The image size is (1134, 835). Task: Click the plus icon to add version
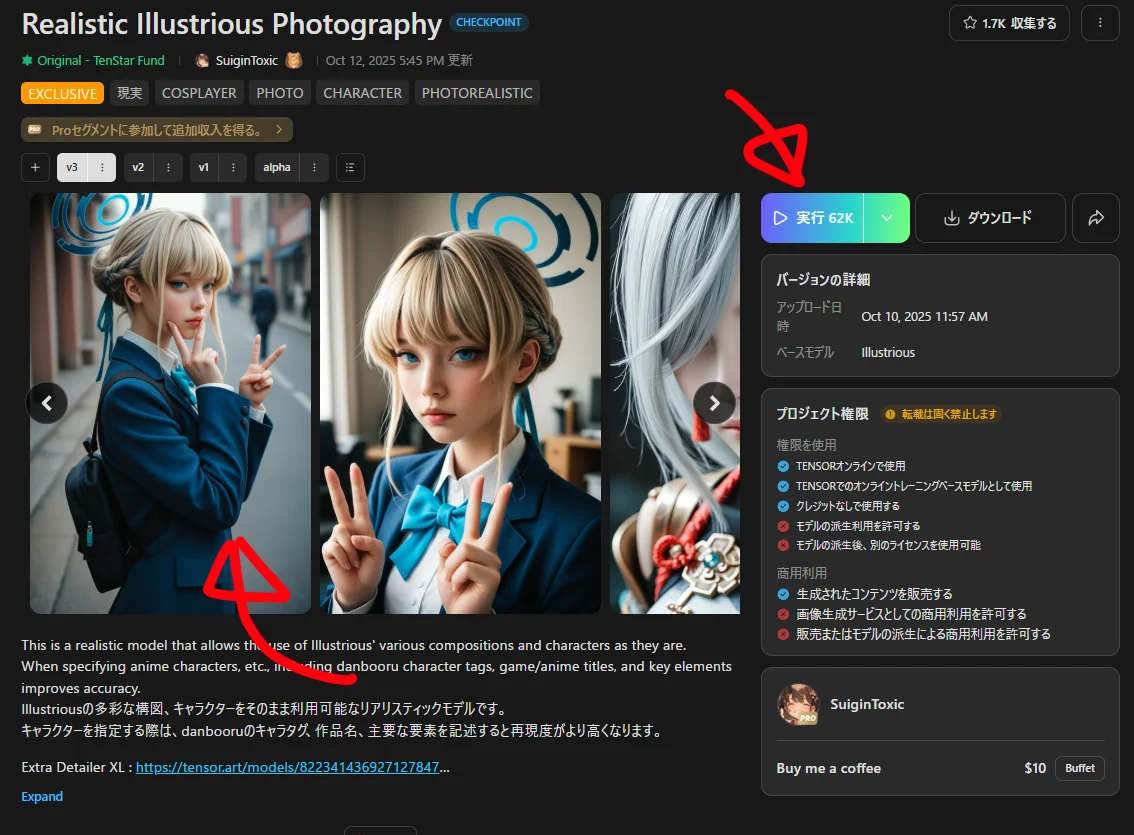pos(35,167)
